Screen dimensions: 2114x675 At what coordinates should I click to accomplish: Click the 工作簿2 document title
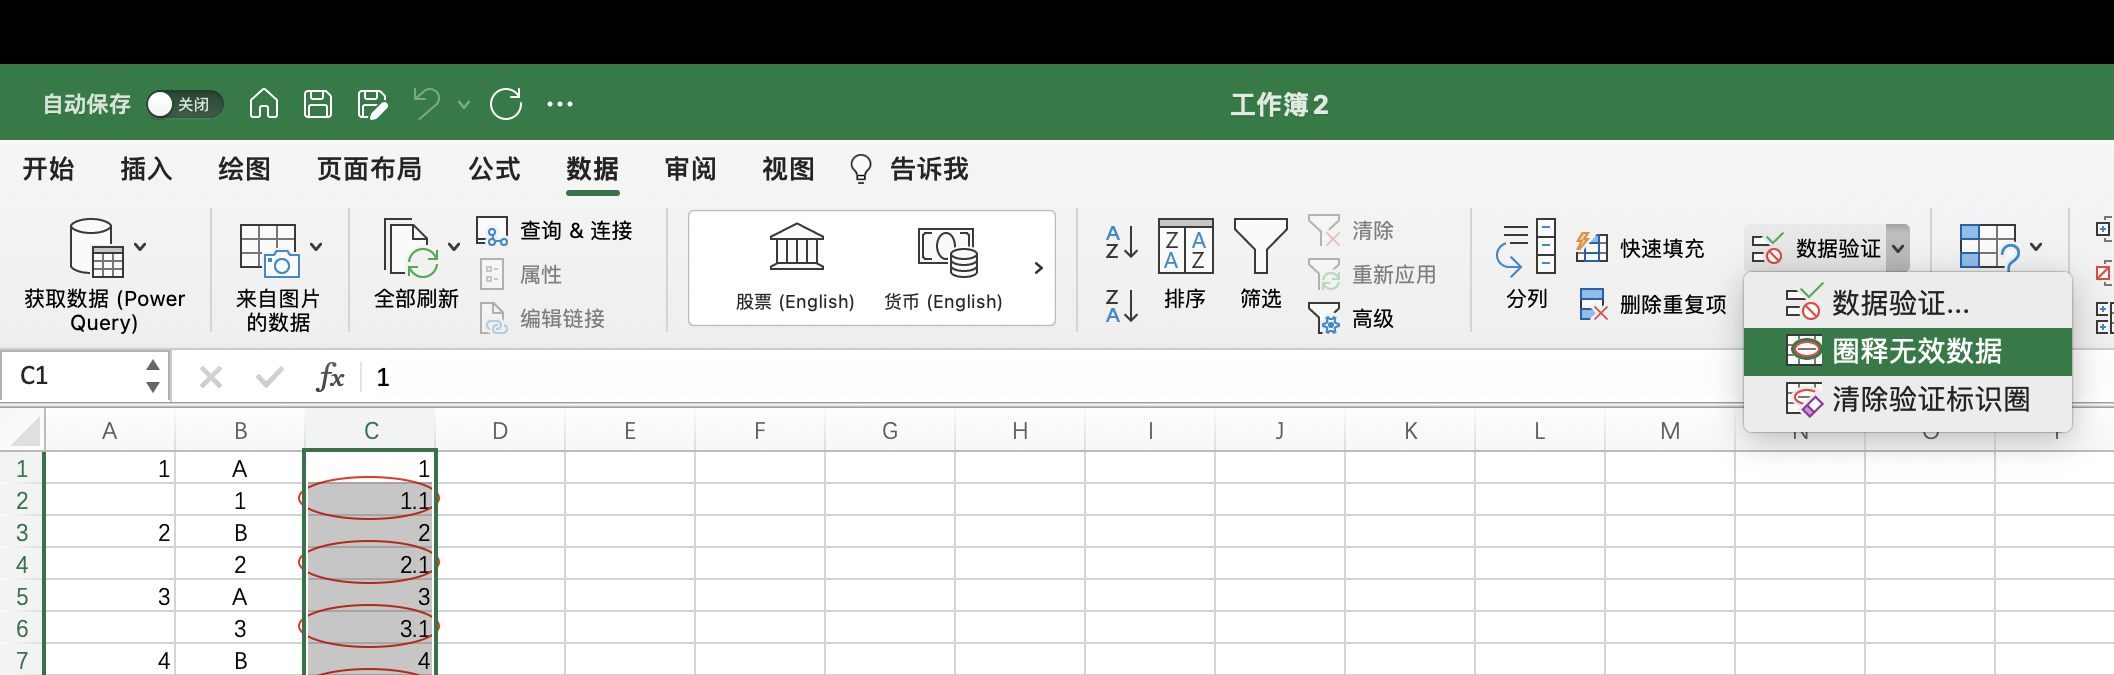(1279, 104)
